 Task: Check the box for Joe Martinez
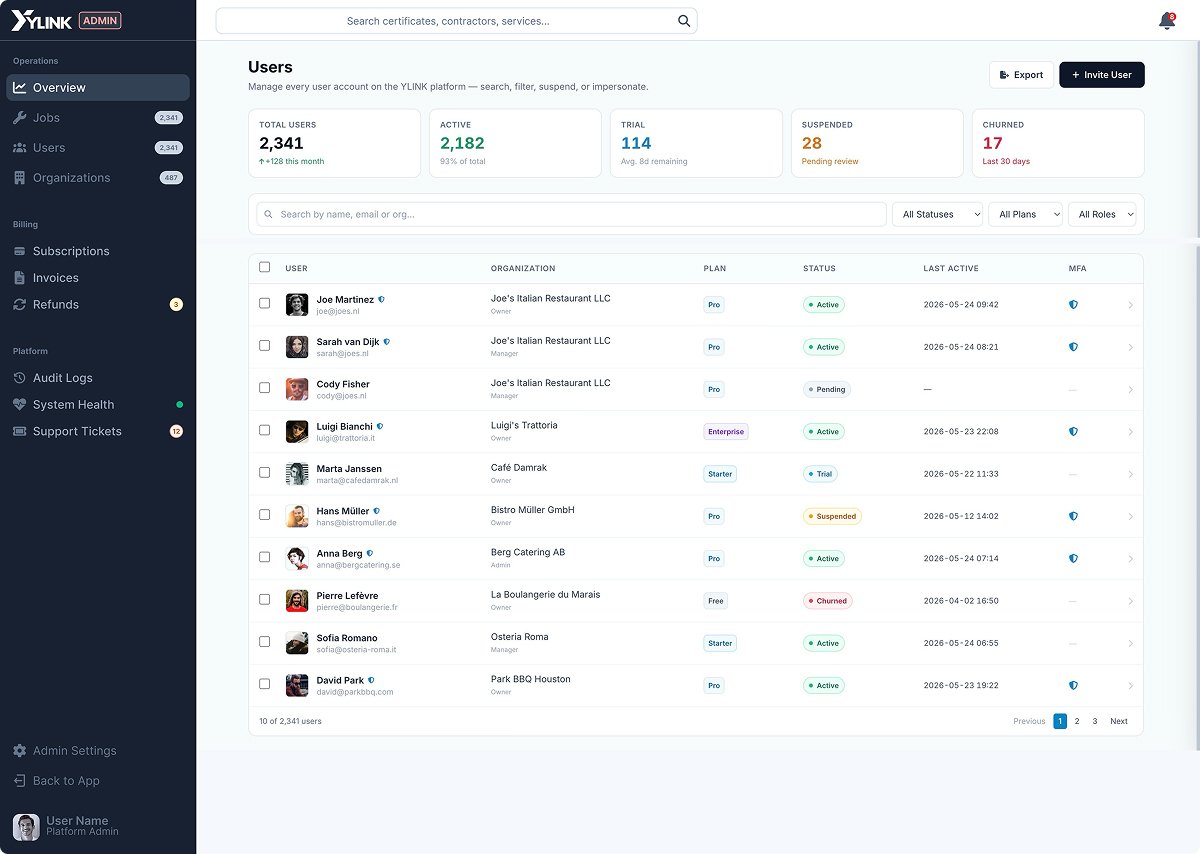pos(264,303)
